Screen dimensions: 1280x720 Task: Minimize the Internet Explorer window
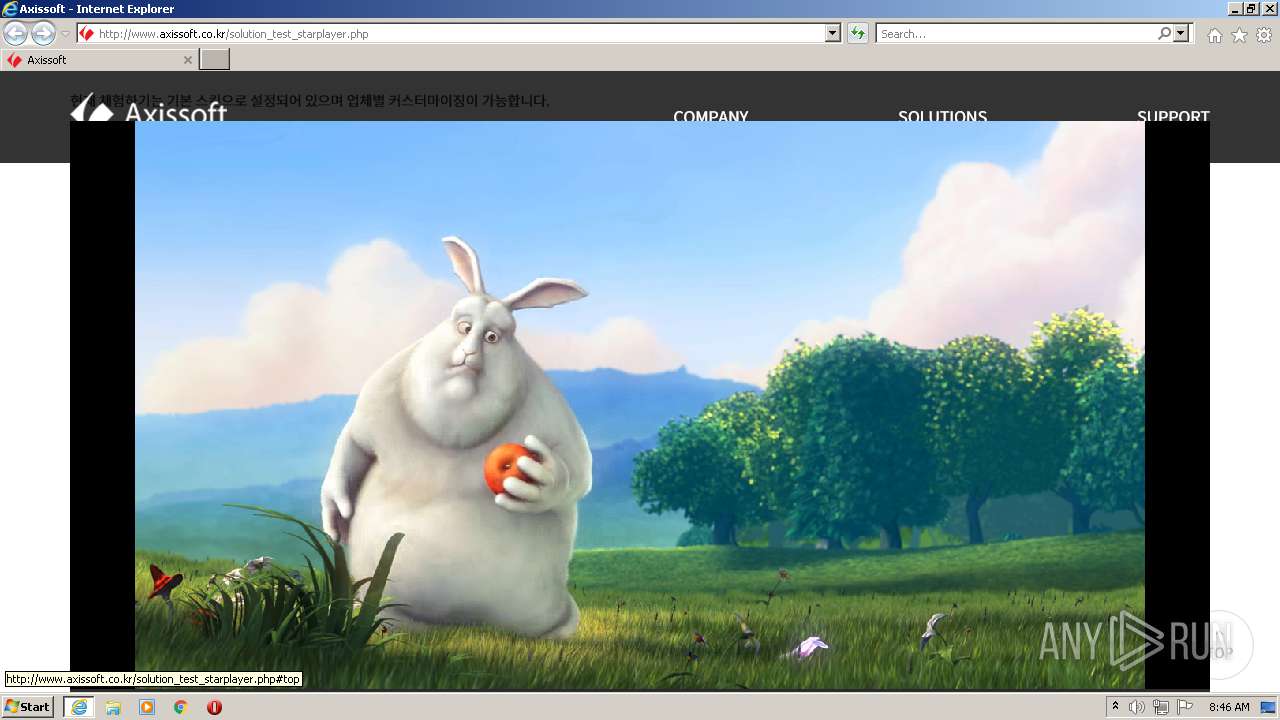[x=1235, y=8]
